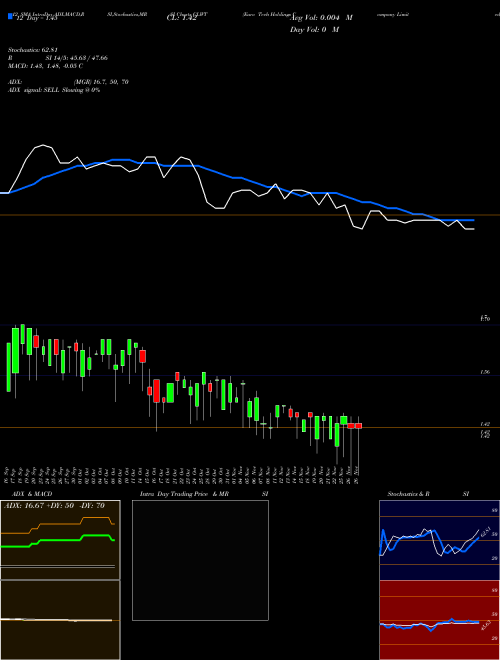Click the 1.56 price axis label

tap(485, 373)
